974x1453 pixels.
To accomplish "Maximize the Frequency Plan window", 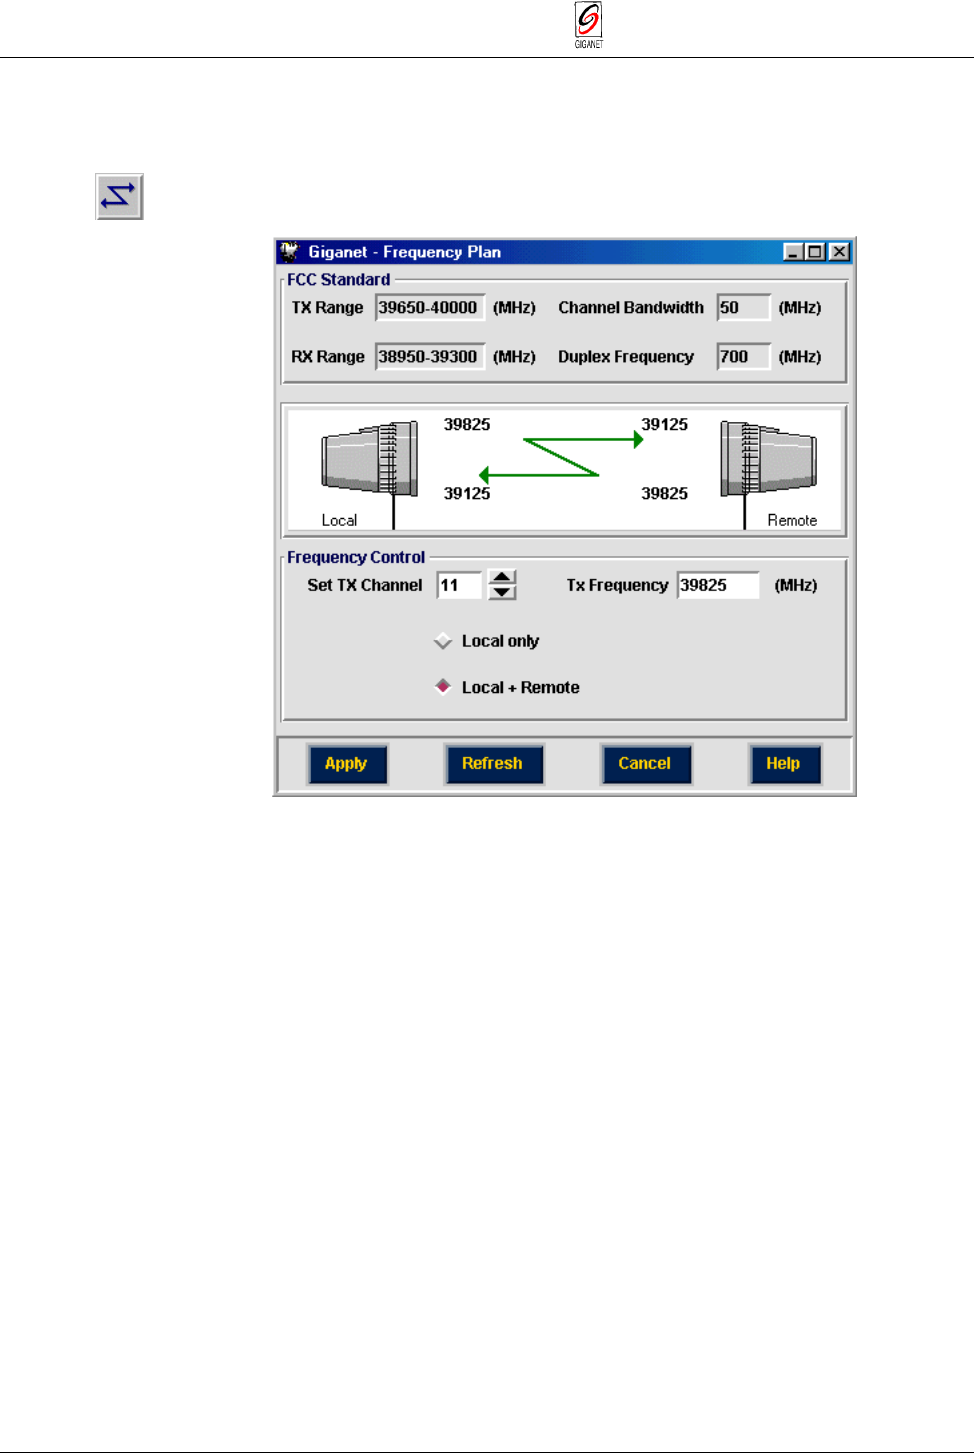I will coord(815,252).
